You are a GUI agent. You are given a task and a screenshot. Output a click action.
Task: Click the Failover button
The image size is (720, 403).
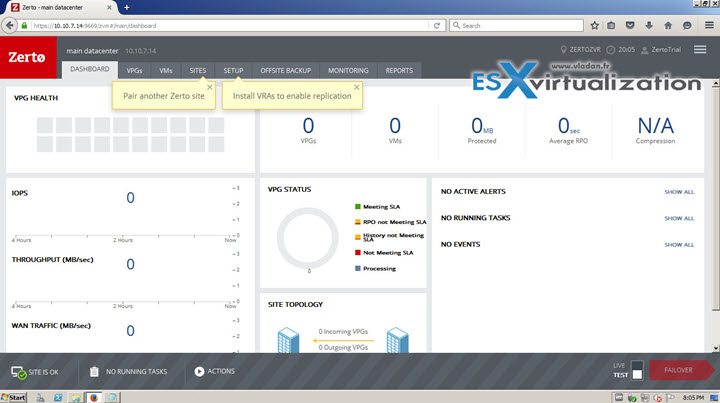pos(681,370)
